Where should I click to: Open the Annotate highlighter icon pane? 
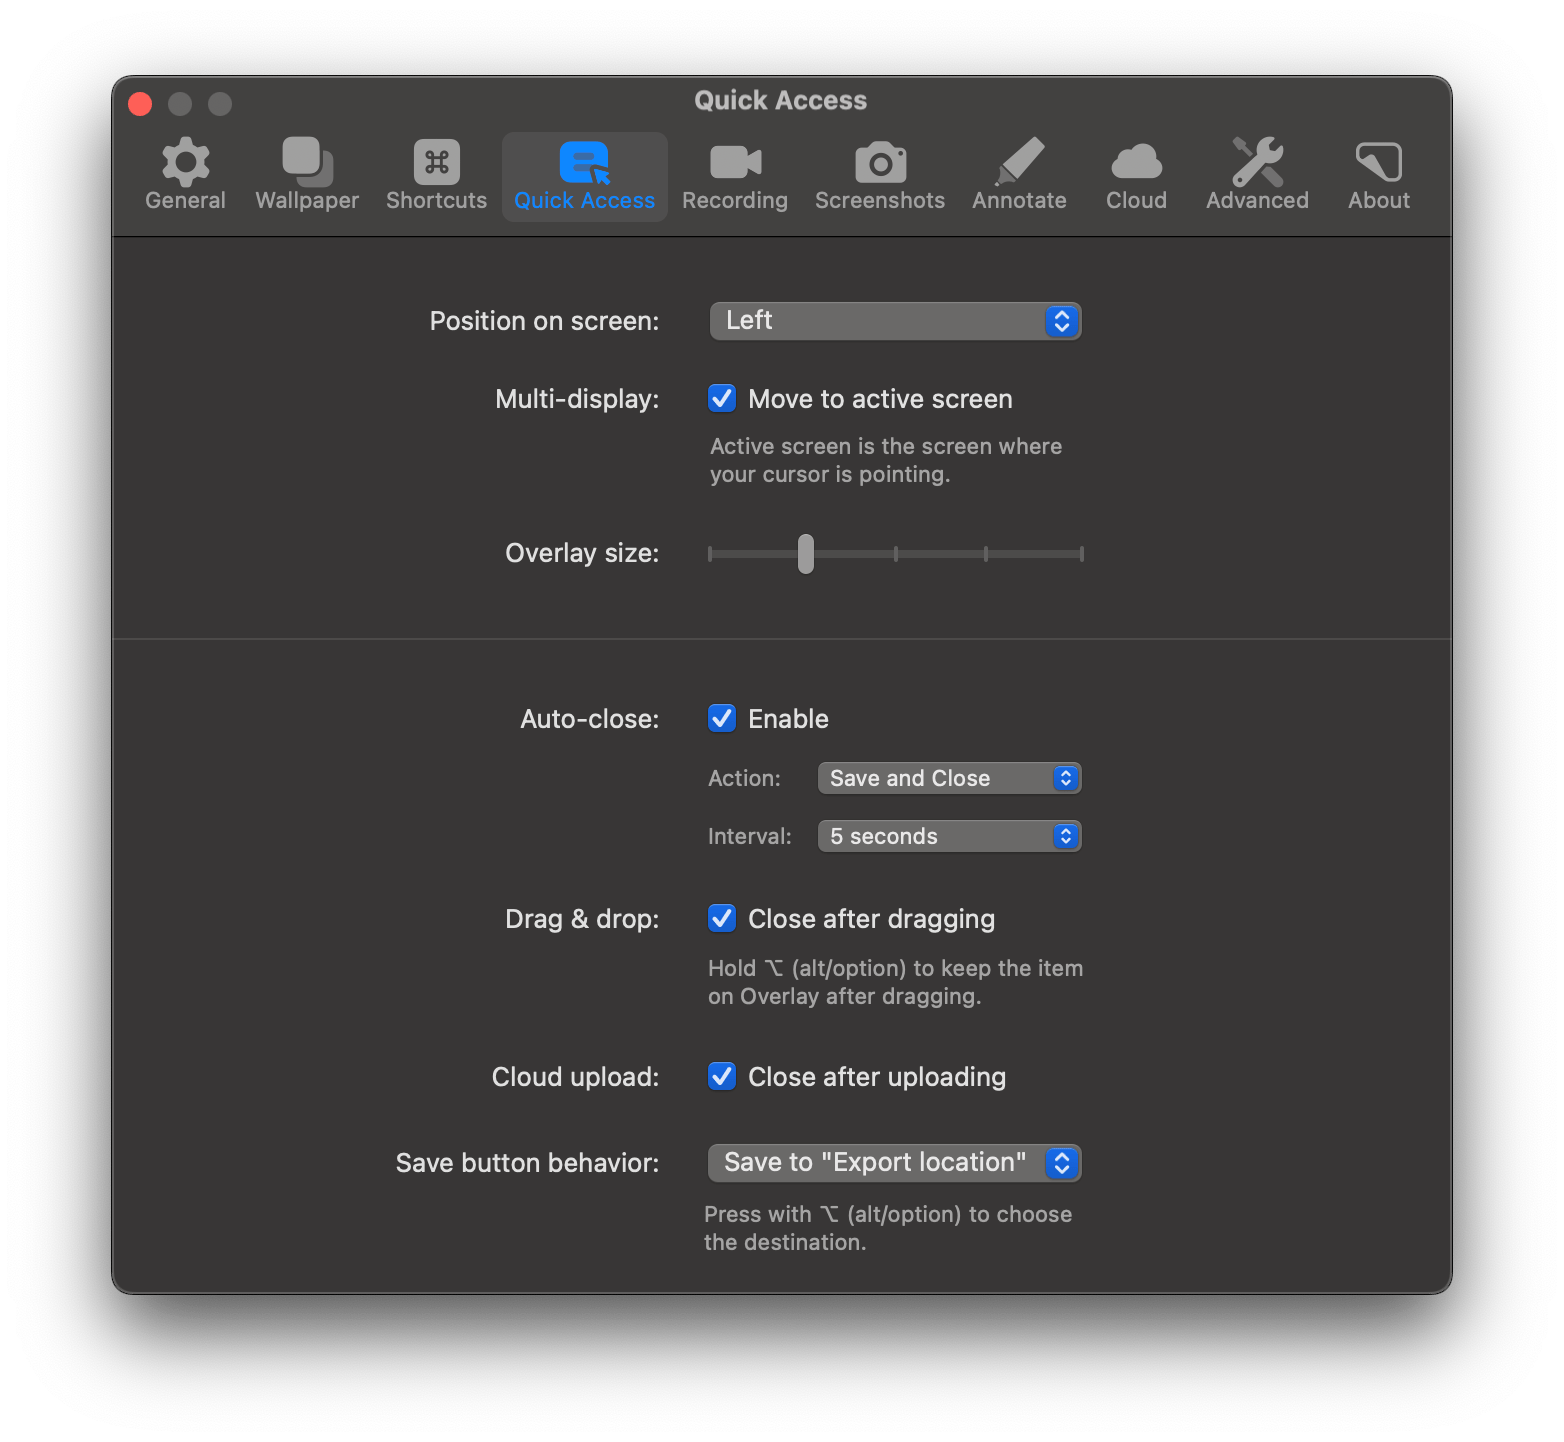(1019, 162)
